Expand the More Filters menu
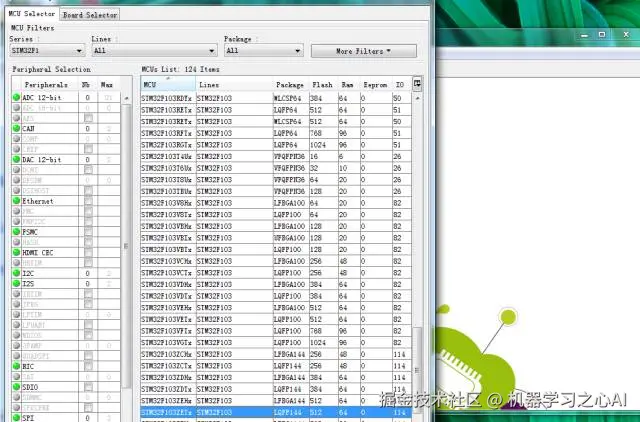 (364, 51)
